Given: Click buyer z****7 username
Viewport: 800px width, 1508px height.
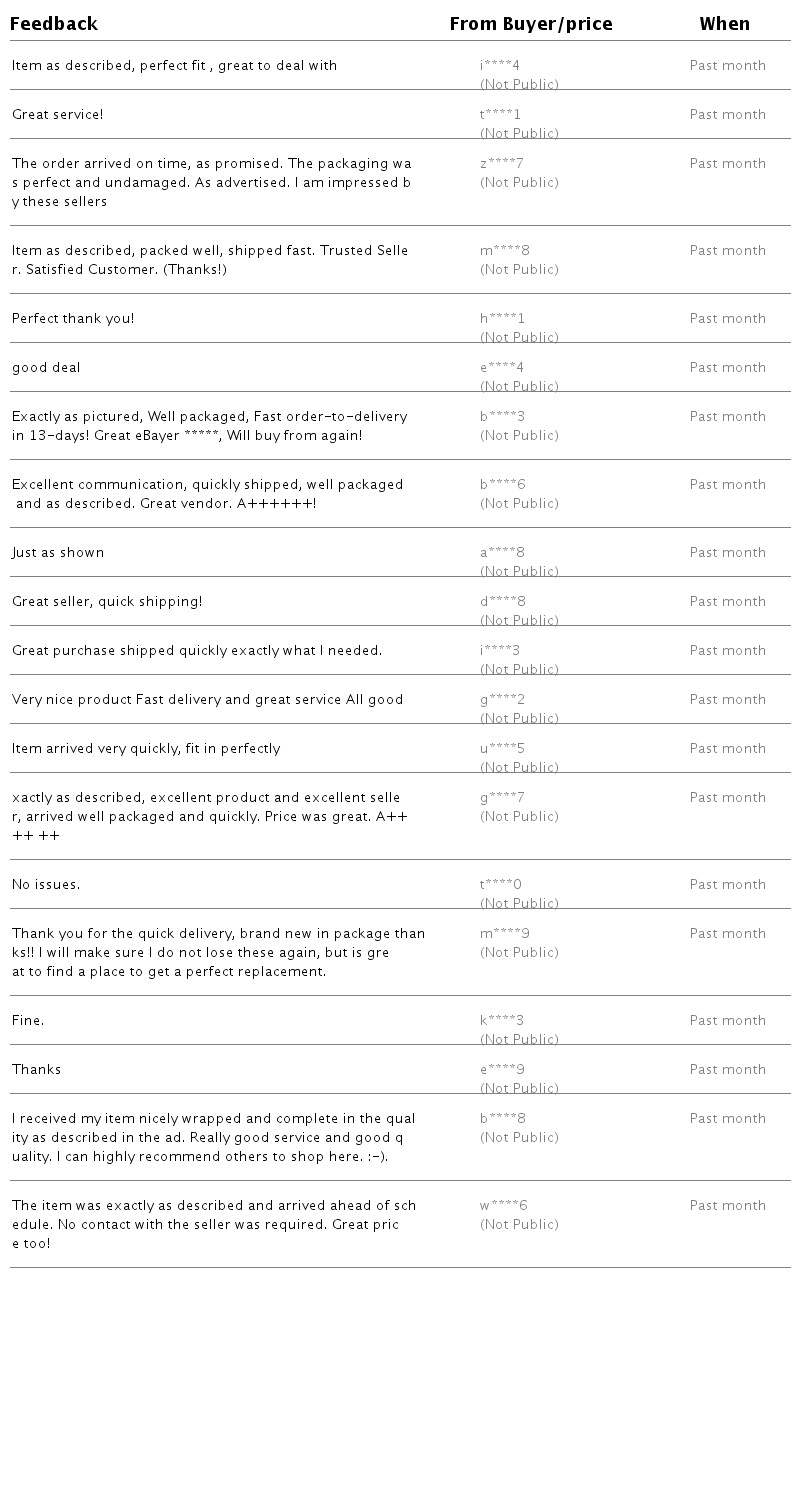Looking at the screenshot, I should (x=502, y=164).
